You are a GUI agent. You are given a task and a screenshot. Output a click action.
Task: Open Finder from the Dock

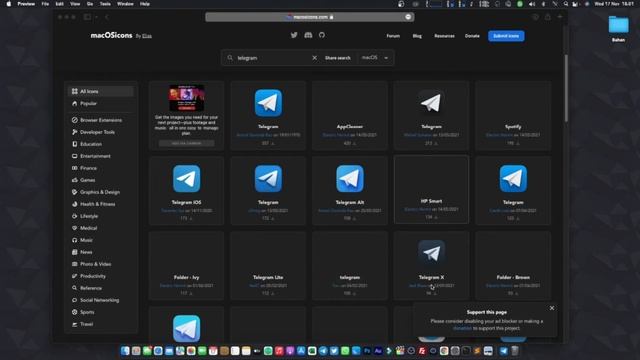click(125, 351)
